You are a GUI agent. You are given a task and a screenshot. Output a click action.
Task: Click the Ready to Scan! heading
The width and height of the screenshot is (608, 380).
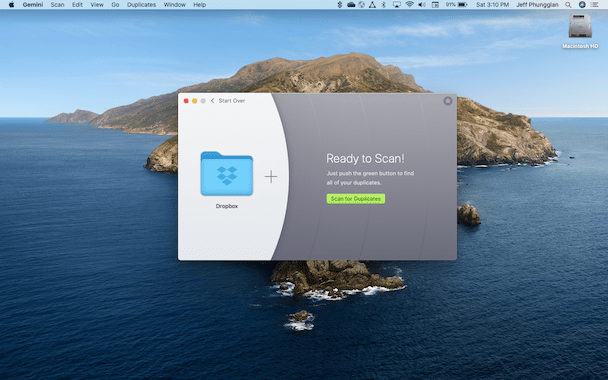[x=365, y=158]
